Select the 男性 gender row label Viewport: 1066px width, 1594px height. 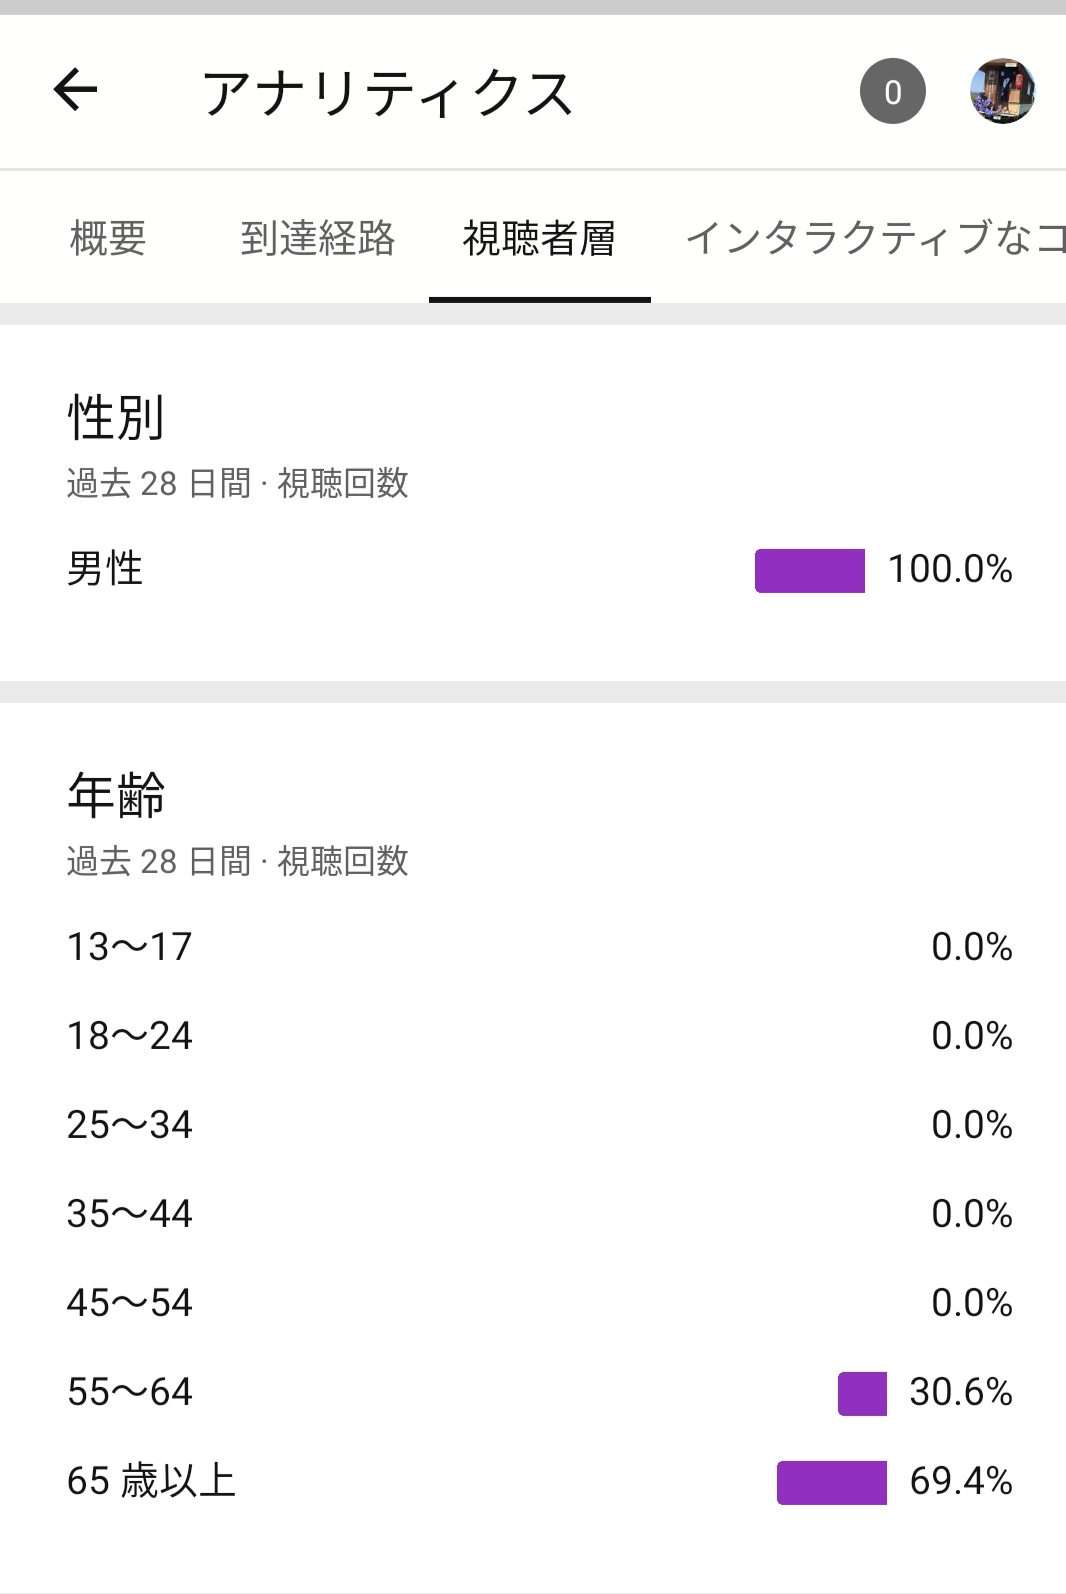click(105, 569)
